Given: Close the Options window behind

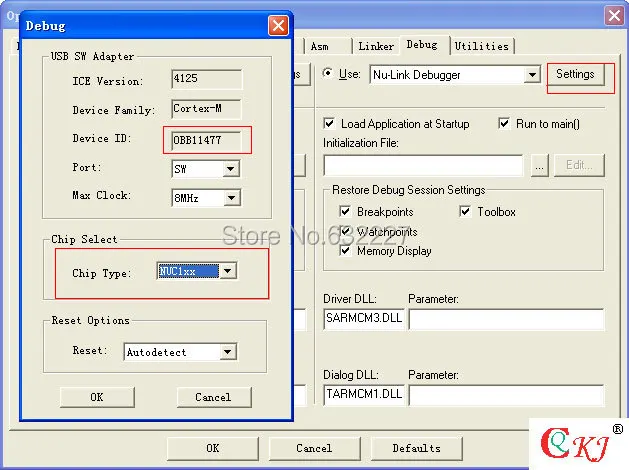Looking at the screenshot, I should (614, 16).
